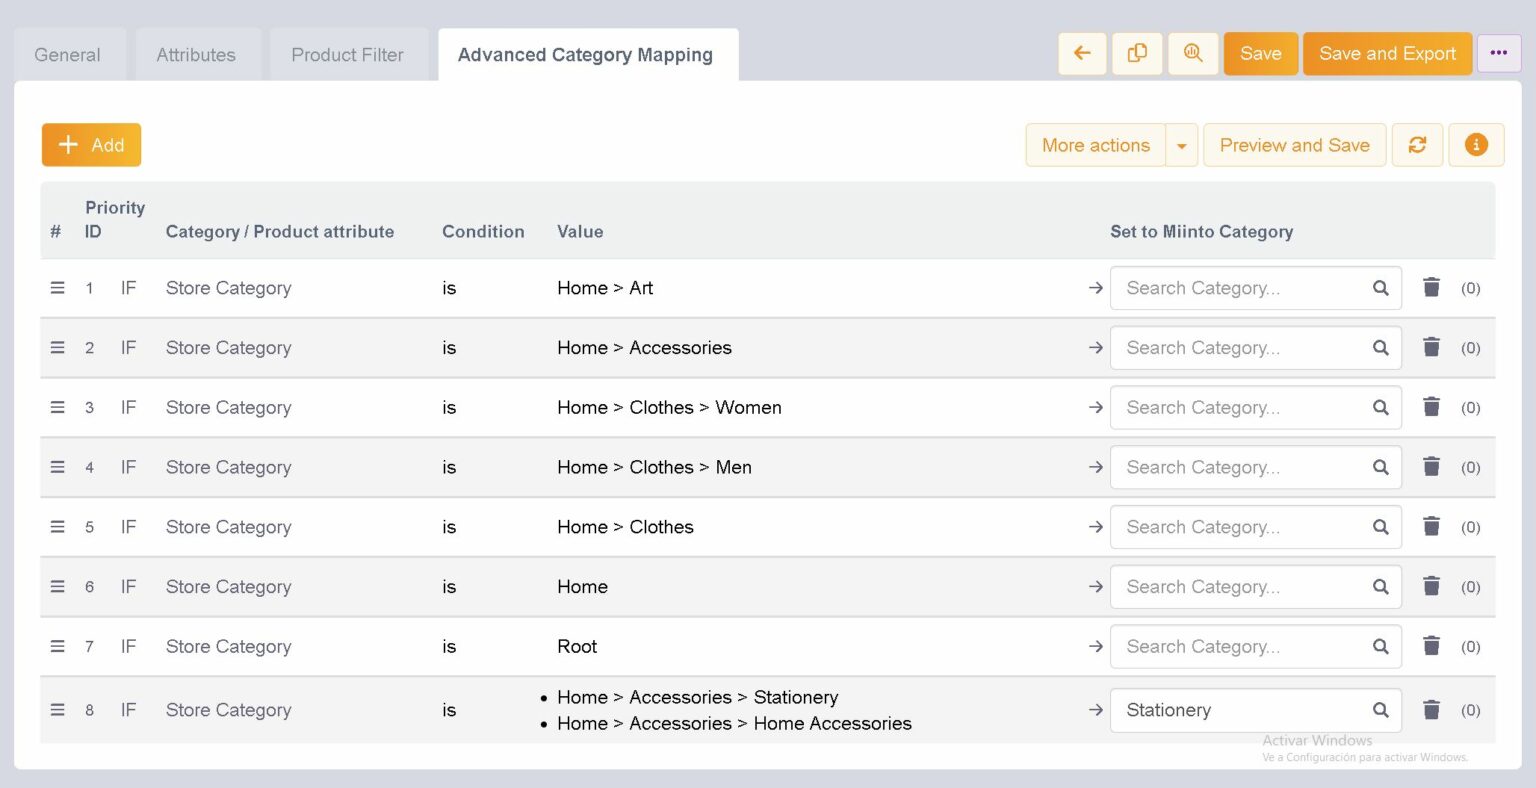This screenshot has width=1536, height=788.
Task: Open the info icon next to refresh
Action: coord(1476,145)
